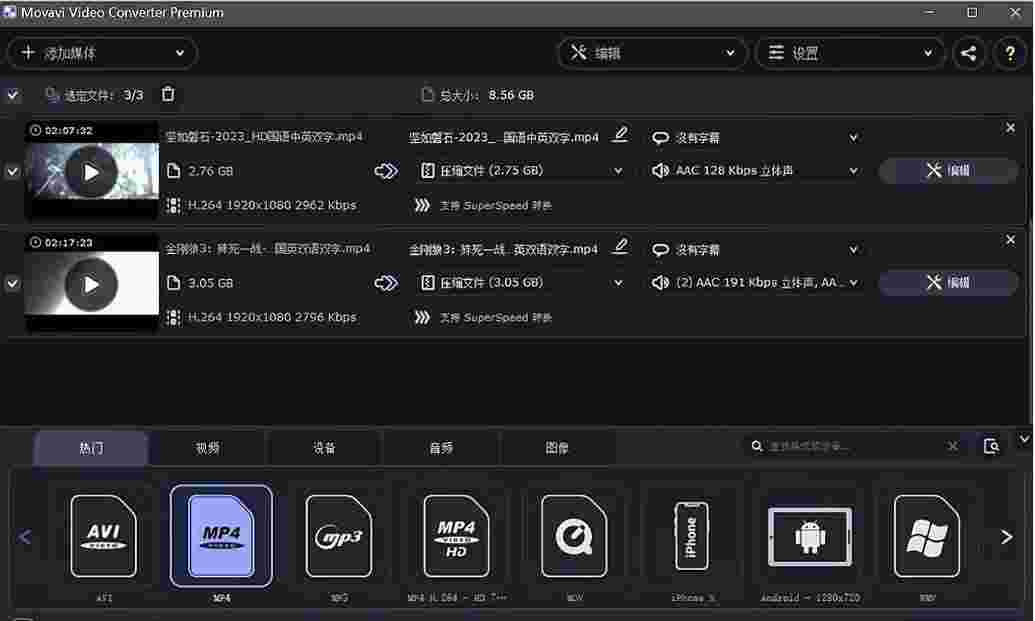Viewport: 1035px width, 621px height.
Task: Uncheck the first file's checkbox
Action: pyautogui.click(x=13, y=172)
